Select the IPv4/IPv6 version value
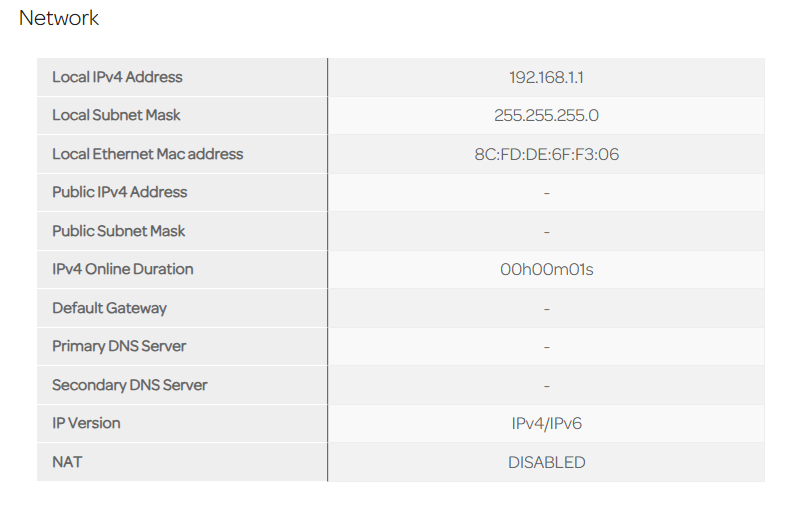The image size is (801, 524). 546,424
